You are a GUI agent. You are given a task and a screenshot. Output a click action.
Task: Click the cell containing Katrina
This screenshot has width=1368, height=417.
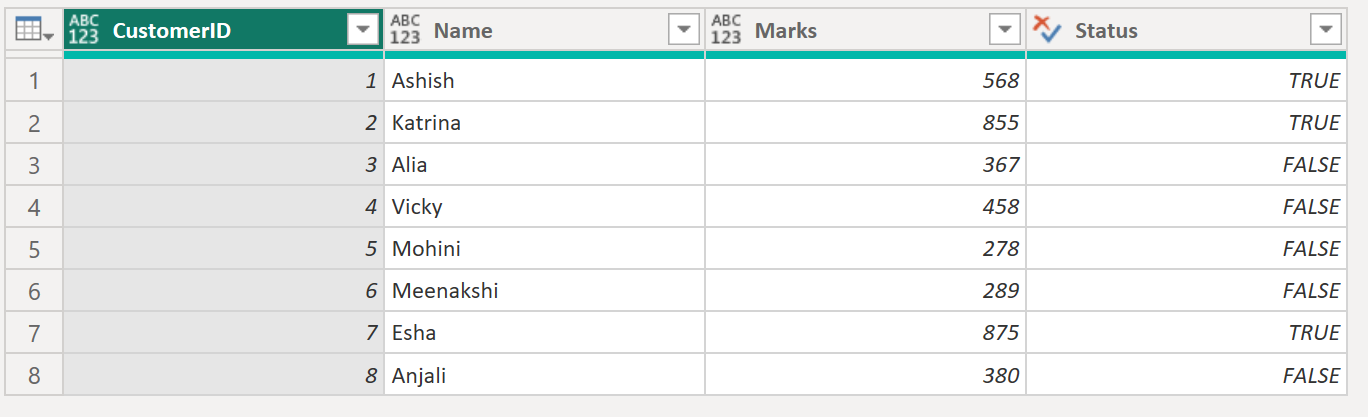click(544, 123)
